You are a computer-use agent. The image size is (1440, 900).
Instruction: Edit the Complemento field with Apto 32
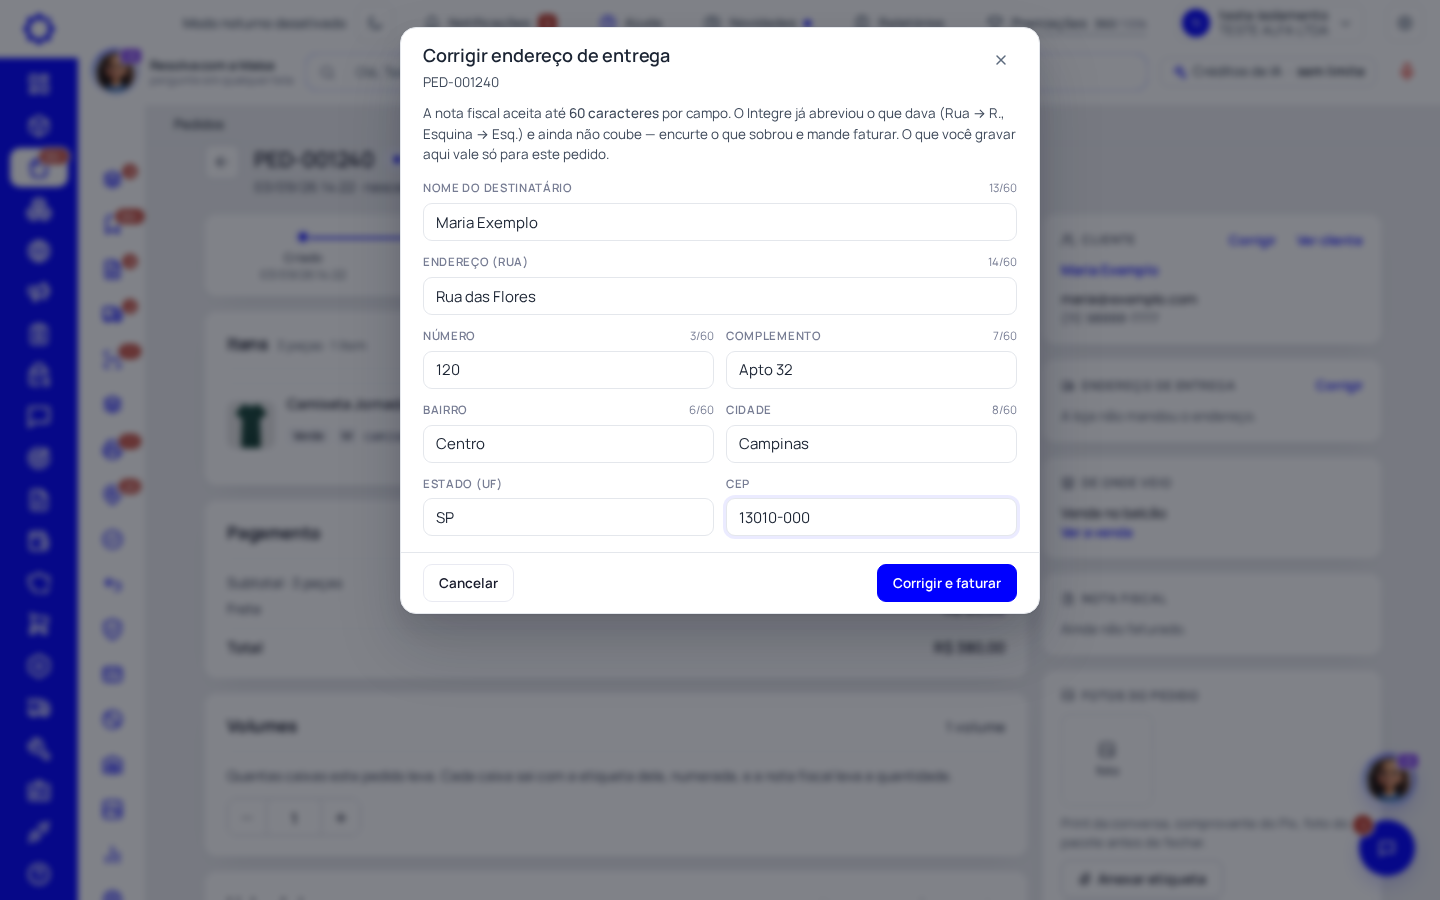click(871, 370)
